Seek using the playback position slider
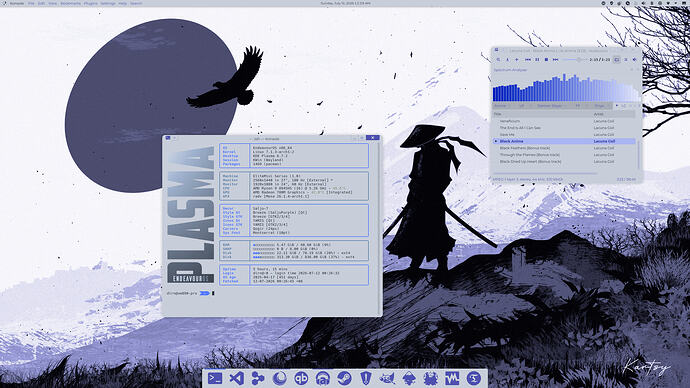This screenshot has width=690, height=388. (573, 59)
